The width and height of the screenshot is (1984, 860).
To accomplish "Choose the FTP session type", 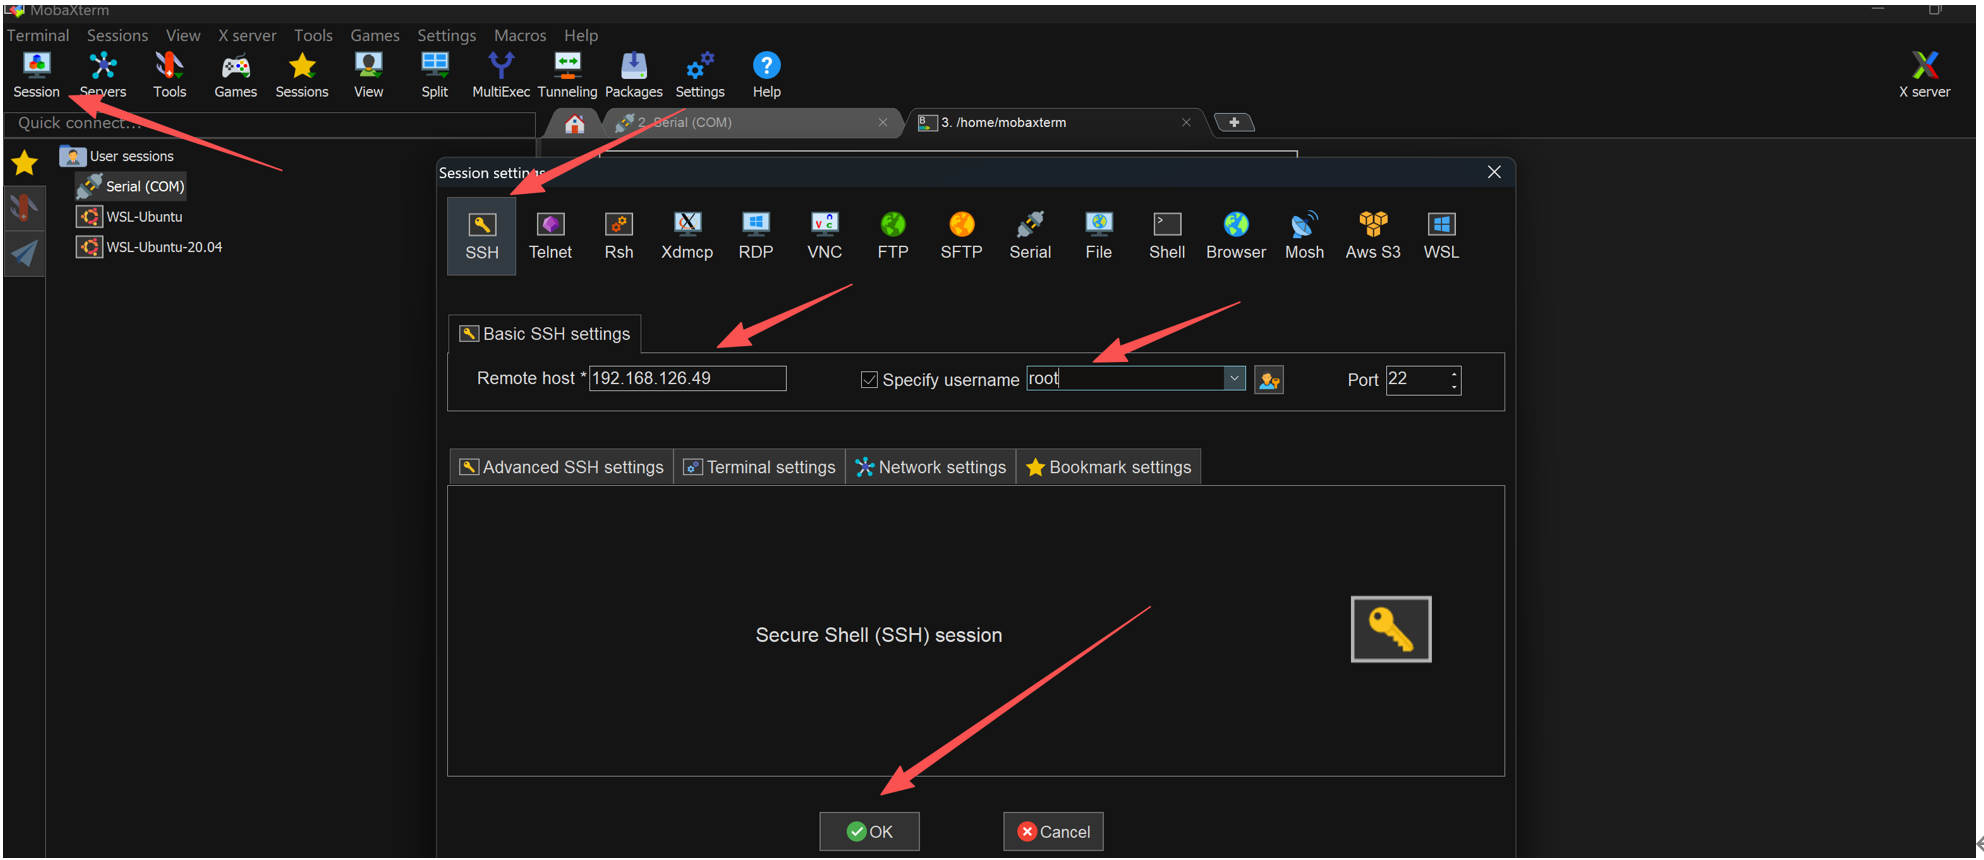I will [893, 236].
